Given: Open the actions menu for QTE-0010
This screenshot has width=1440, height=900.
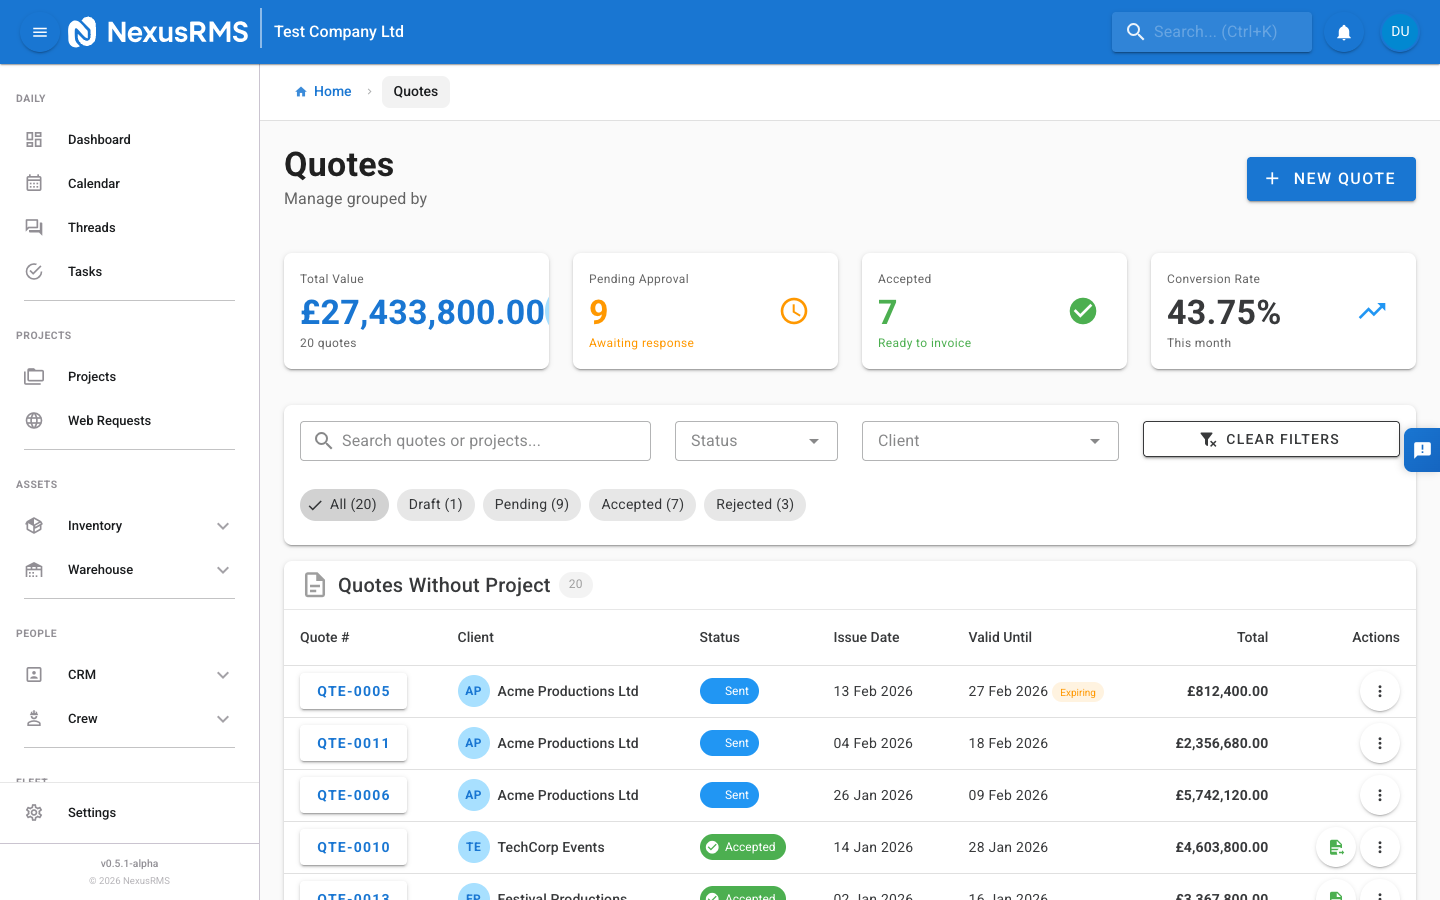Looking at the screenshot, I should click(1380, 847).
